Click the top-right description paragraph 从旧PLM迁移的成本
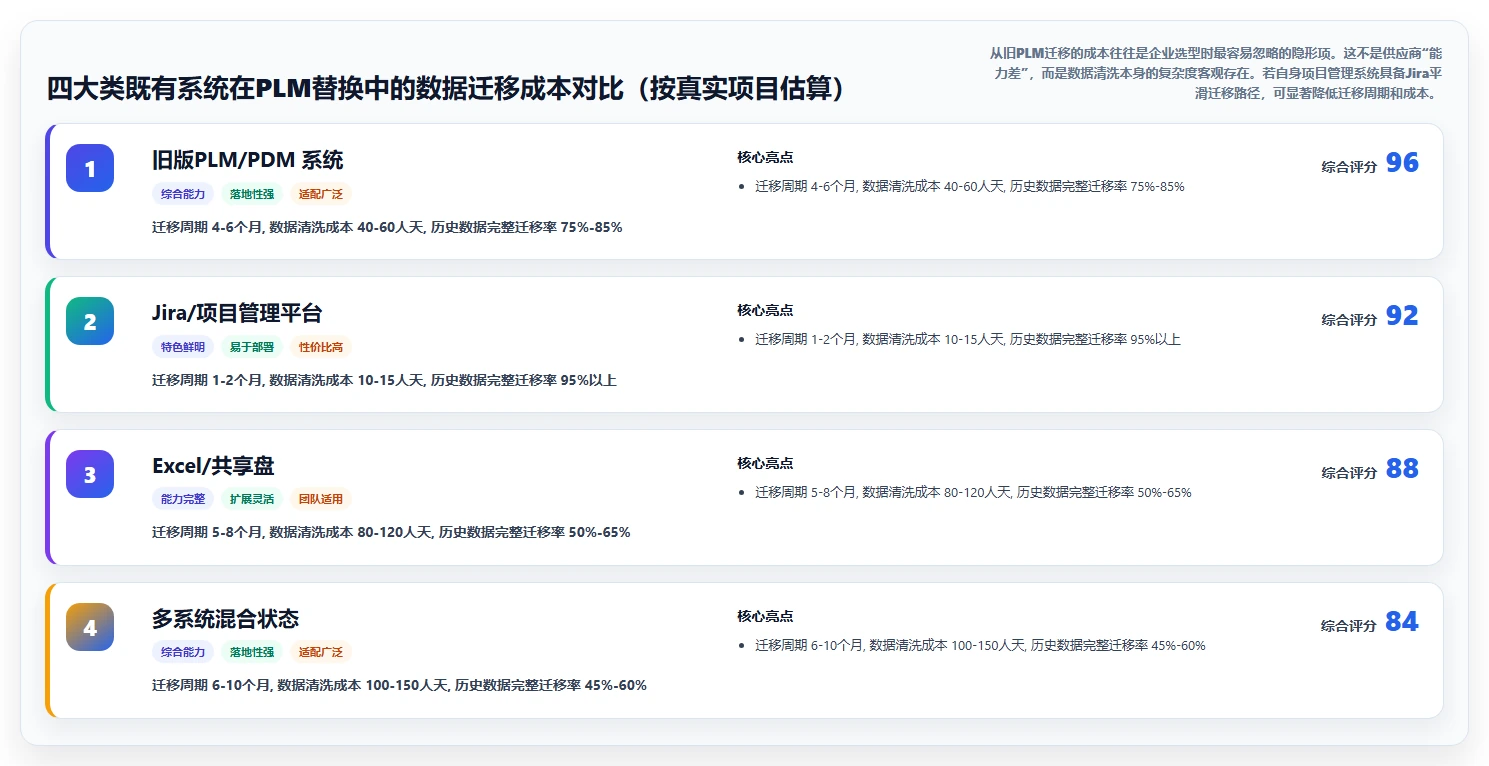Image resolution: width=1489 pixels, height=766 pixels. tap(1215, 72)
